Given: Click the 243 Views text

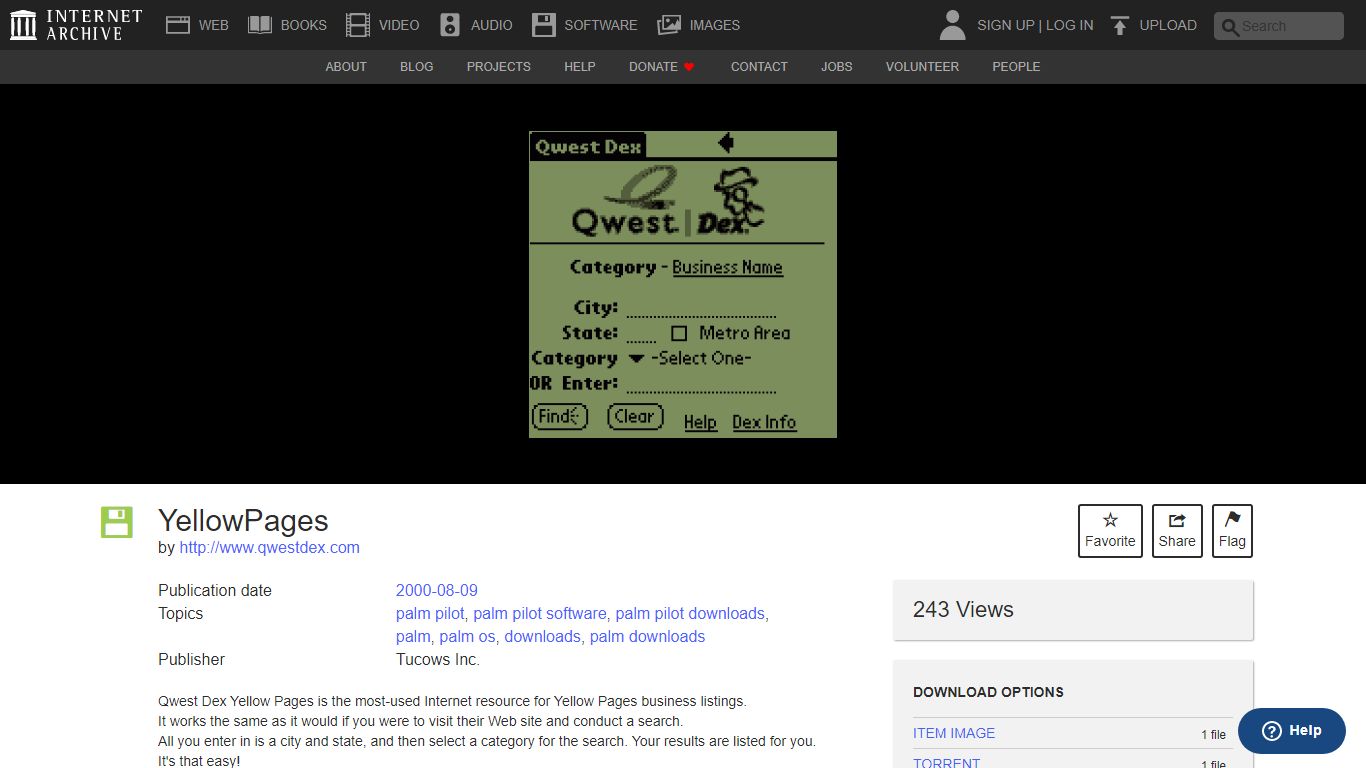Looking at the screenshot, I should [x=963, y=610].
